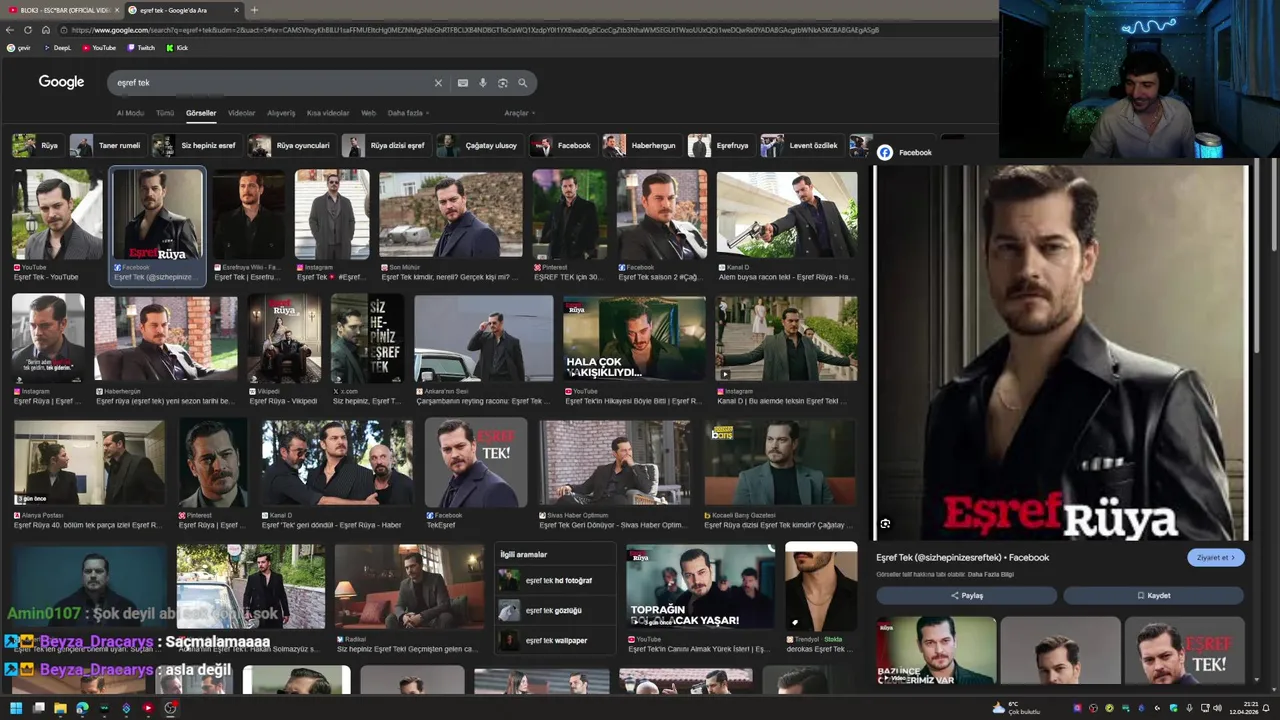Select the AI Modu search tab
This screenshot has height=720, width=1280.
click(130, 113)
